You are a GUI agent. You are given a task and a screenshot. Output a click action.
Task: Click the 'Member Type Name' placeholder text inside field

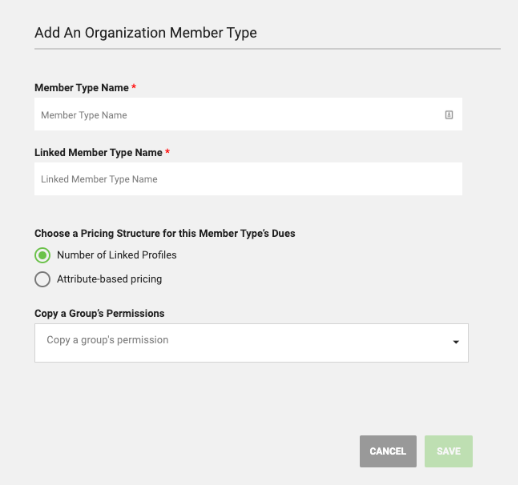point(84,115)
